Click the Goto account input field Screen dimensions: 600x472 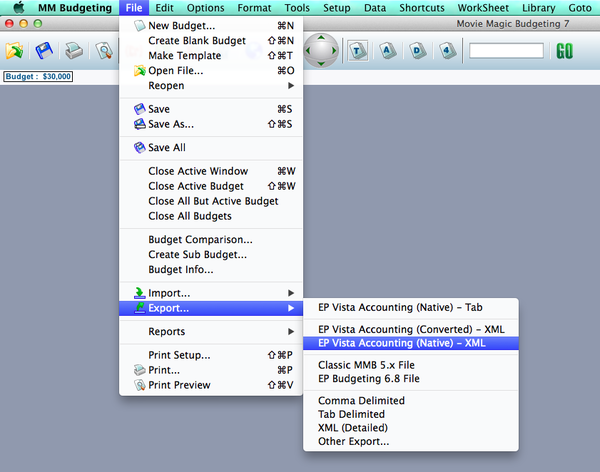point(506,51)
